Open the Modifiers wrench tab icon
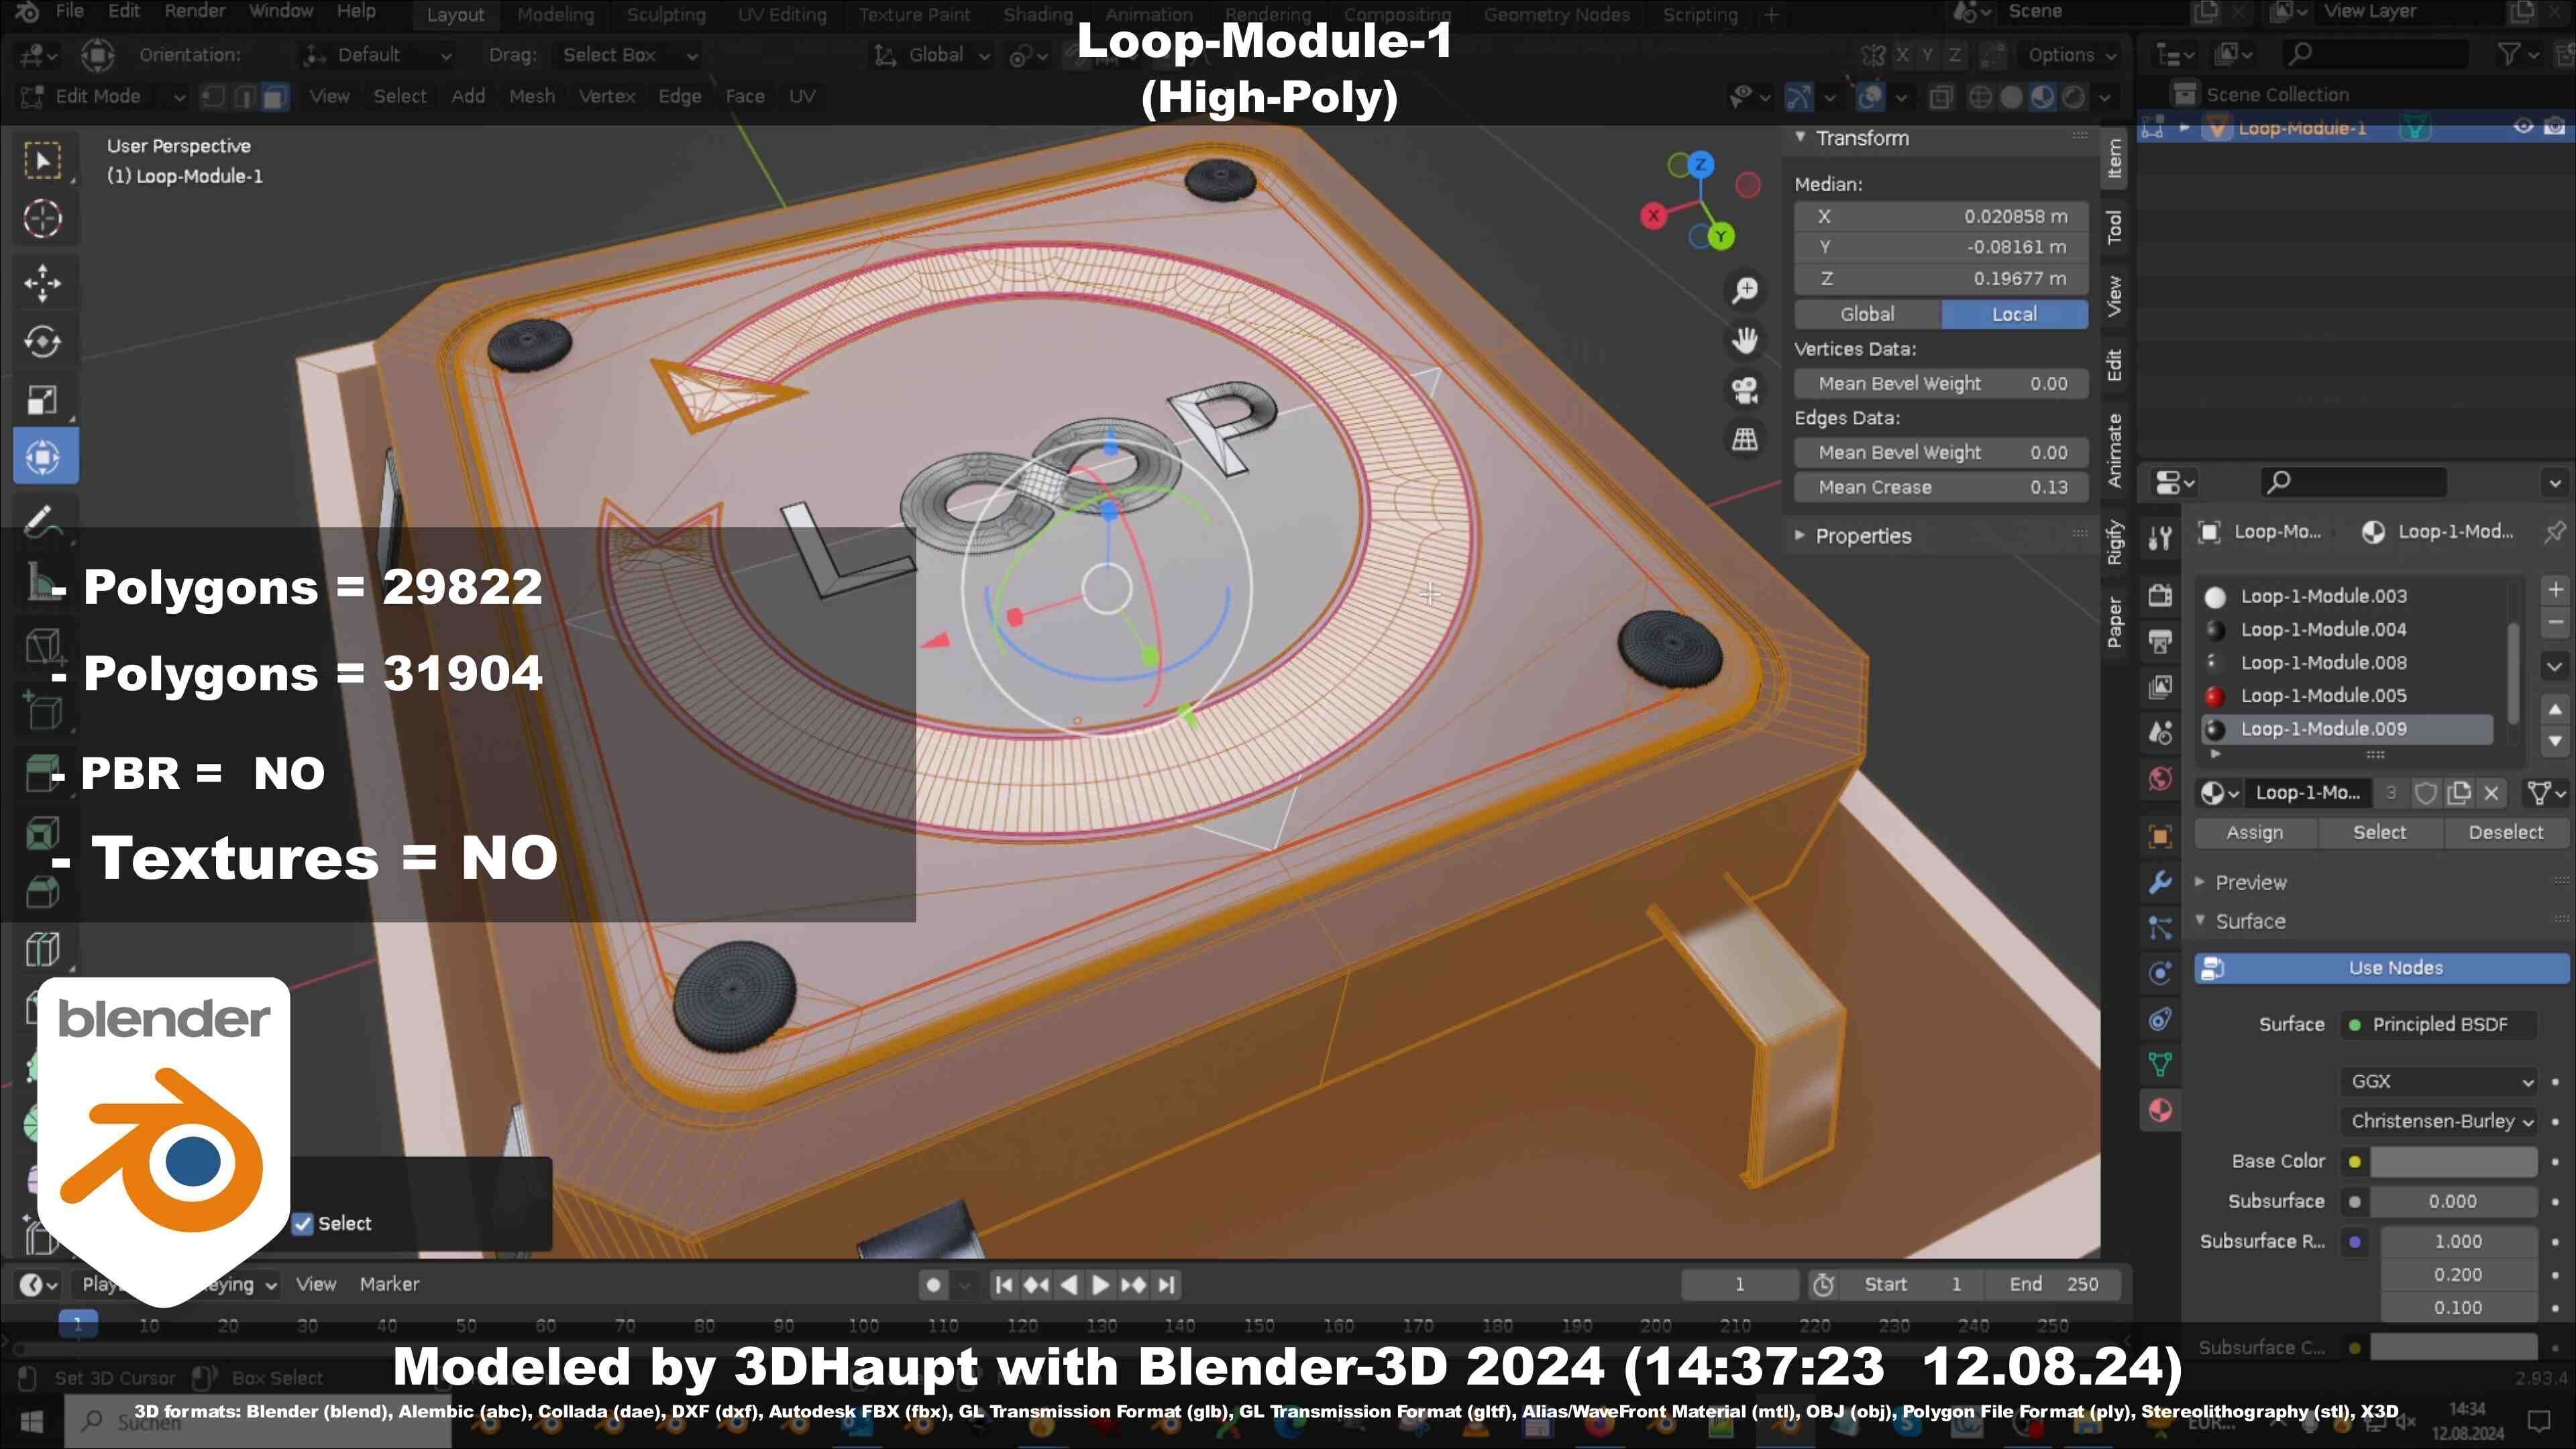The image size is (2576, 1449). click(2160, 882)
